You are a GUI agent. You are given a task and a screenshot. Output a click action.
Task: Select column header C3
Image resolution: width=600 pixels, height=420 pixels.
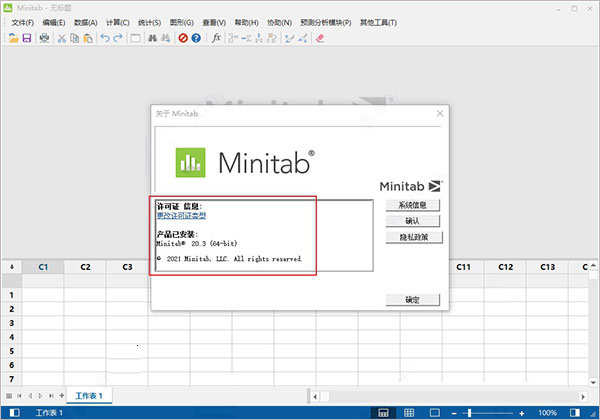127,267
